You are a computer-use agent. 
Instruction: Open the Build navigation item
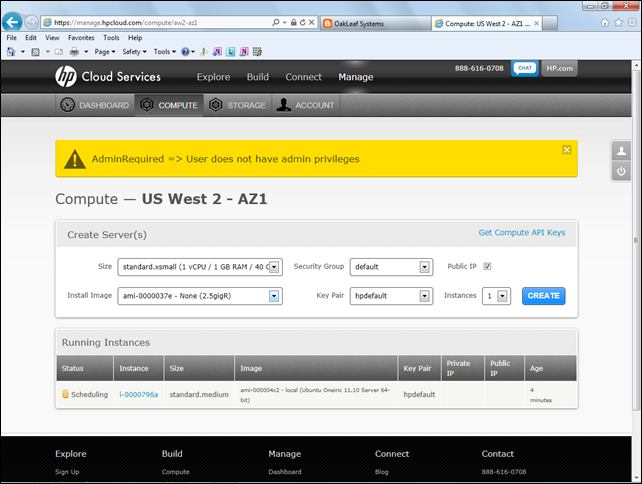pyautogui.click(x=258, y=77)
